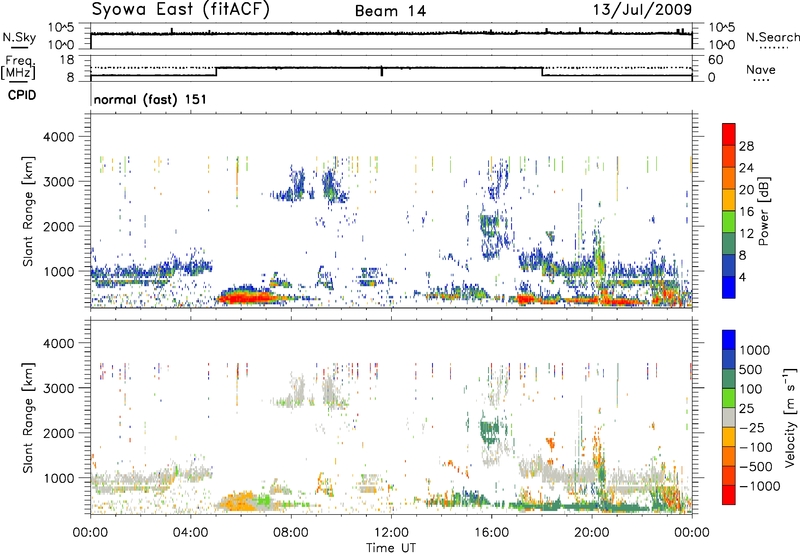The height and width of the screenshot is (554, 800).
Task: Select the 'N.Sky' legend label
Action: click(19, 37)
